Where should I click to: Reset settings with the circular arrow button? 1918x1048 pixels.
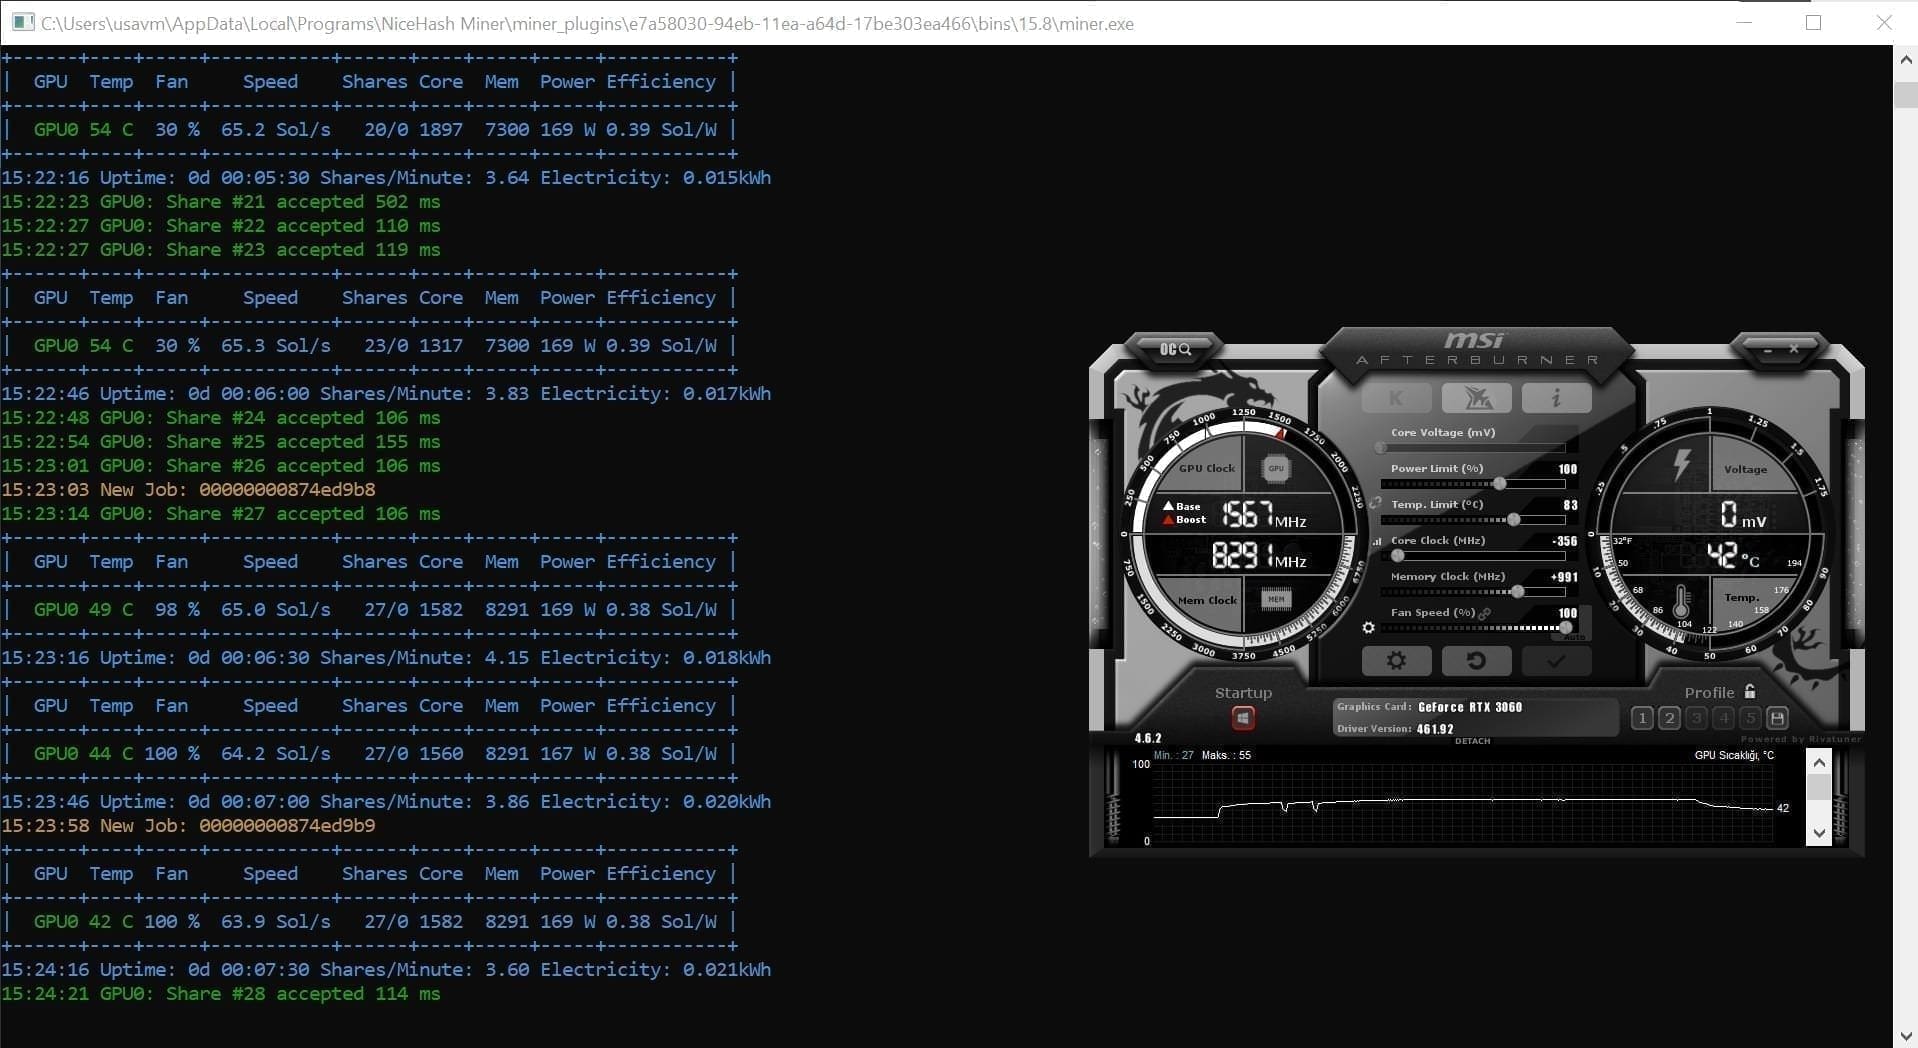[1475, 661]
